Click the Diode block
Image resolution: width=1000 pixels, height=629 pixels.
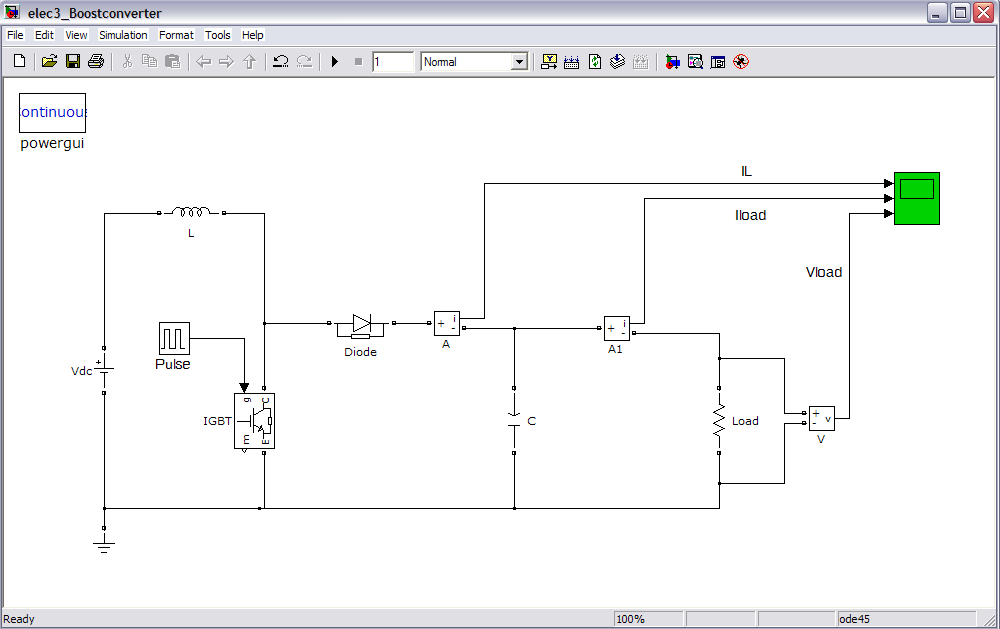click(361, 324)
